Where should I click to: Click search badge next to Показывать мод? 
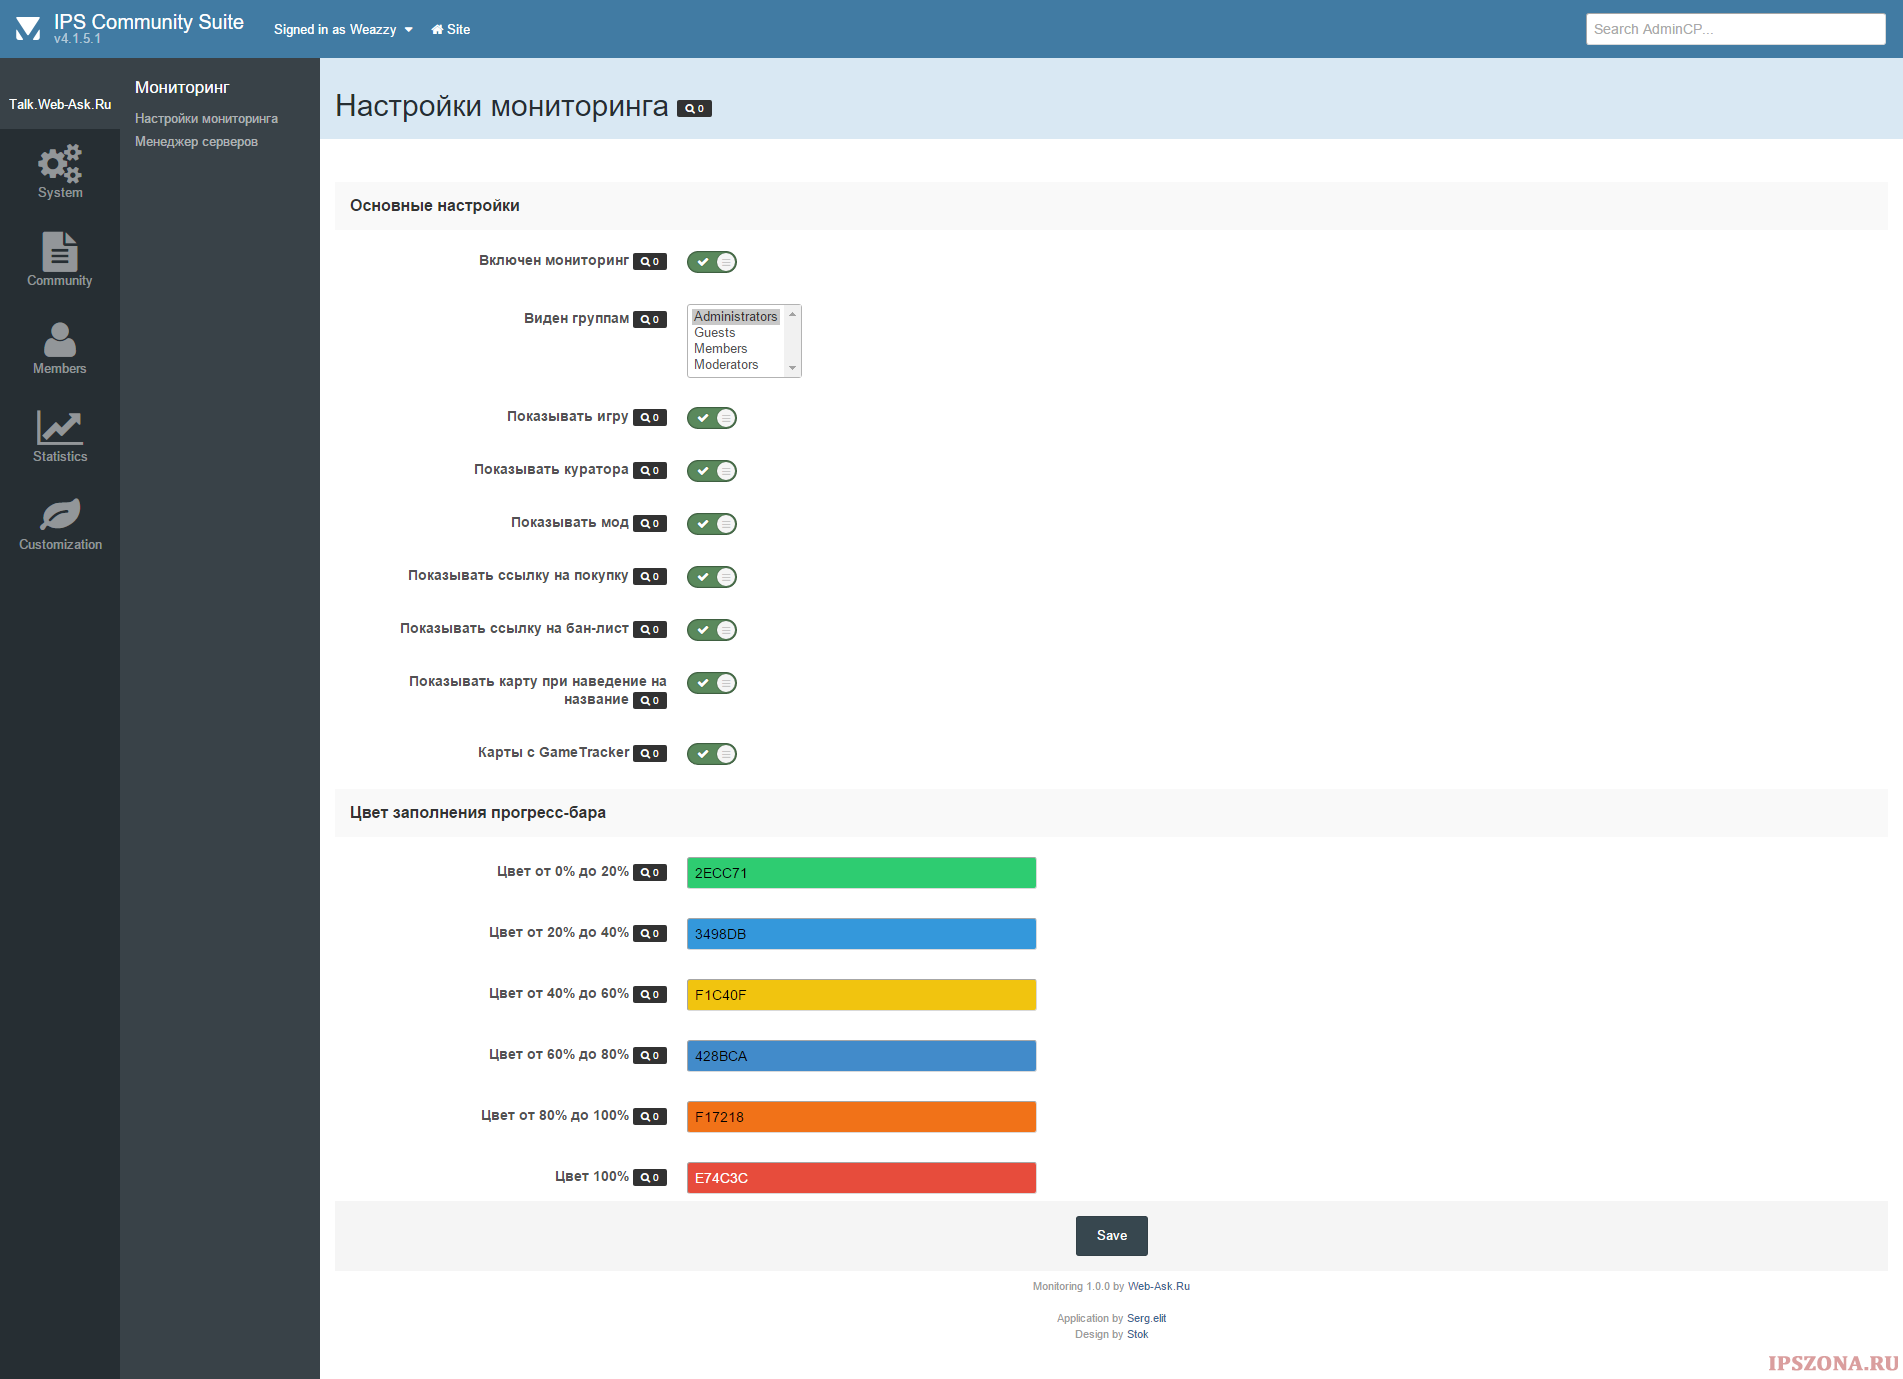click(x=650, y=524)
